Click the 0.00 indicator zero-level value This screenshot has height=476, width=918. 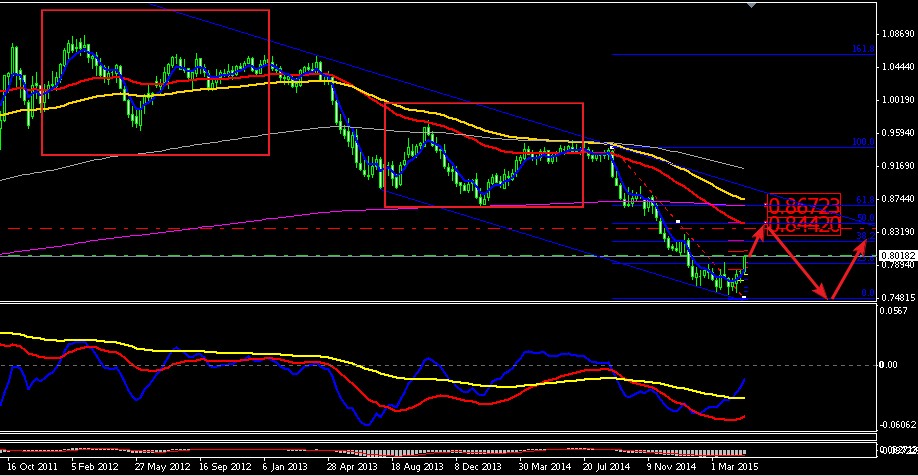(x=889, y=365)
